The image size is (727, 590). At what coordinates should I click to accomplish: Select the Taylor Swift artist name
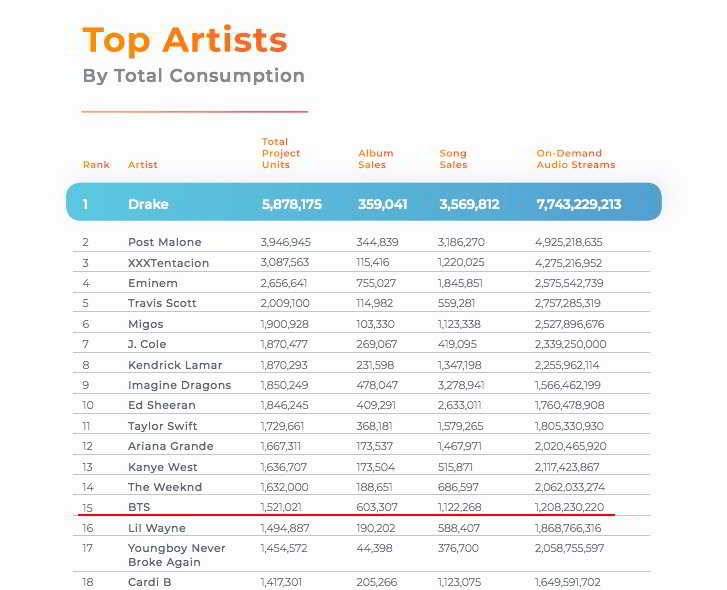162,426
